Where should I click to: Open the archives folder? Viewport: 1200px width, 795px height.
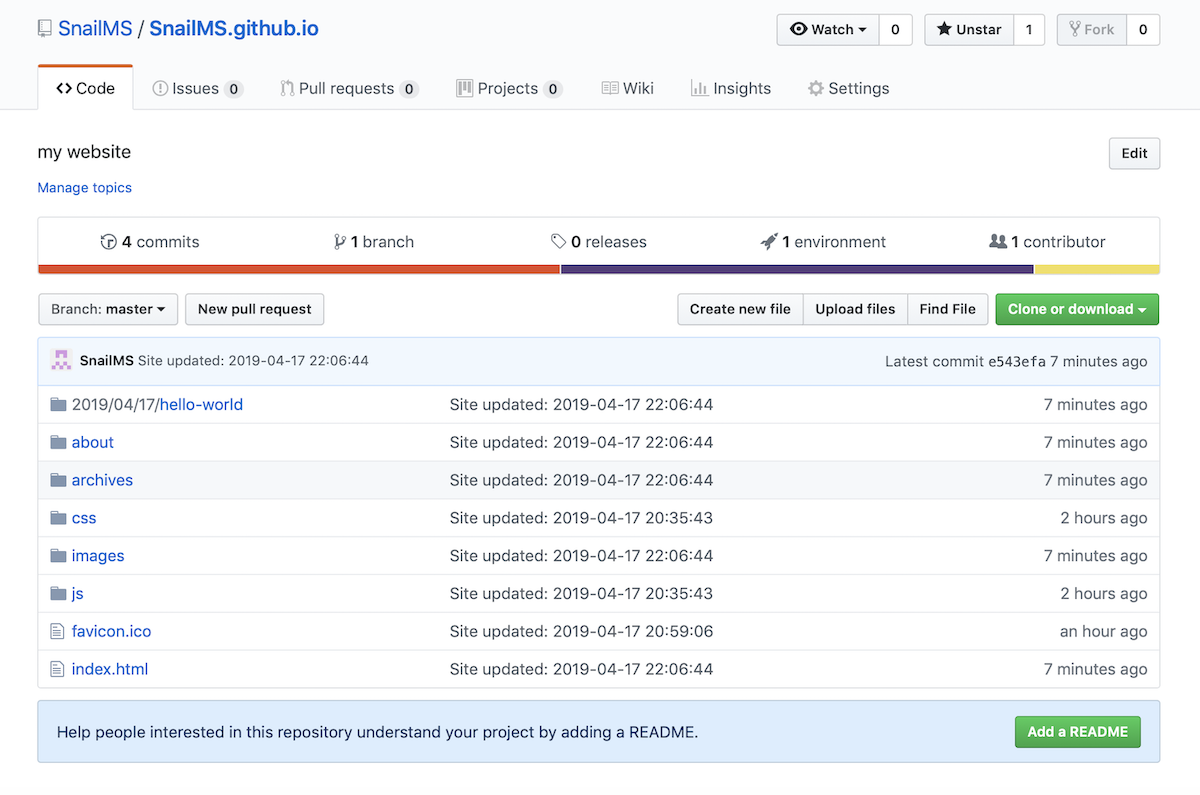pos(102,480)
